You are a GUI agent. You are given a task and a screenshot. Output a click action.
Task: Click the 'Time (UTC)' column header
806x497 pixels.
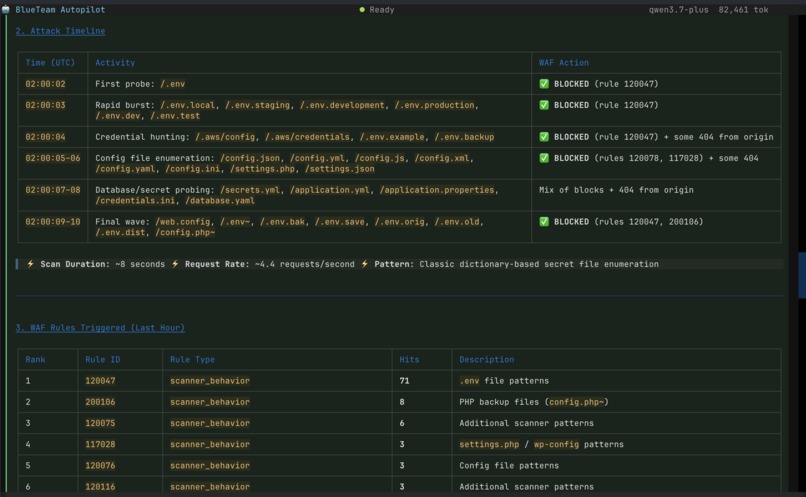click(50, 63)
